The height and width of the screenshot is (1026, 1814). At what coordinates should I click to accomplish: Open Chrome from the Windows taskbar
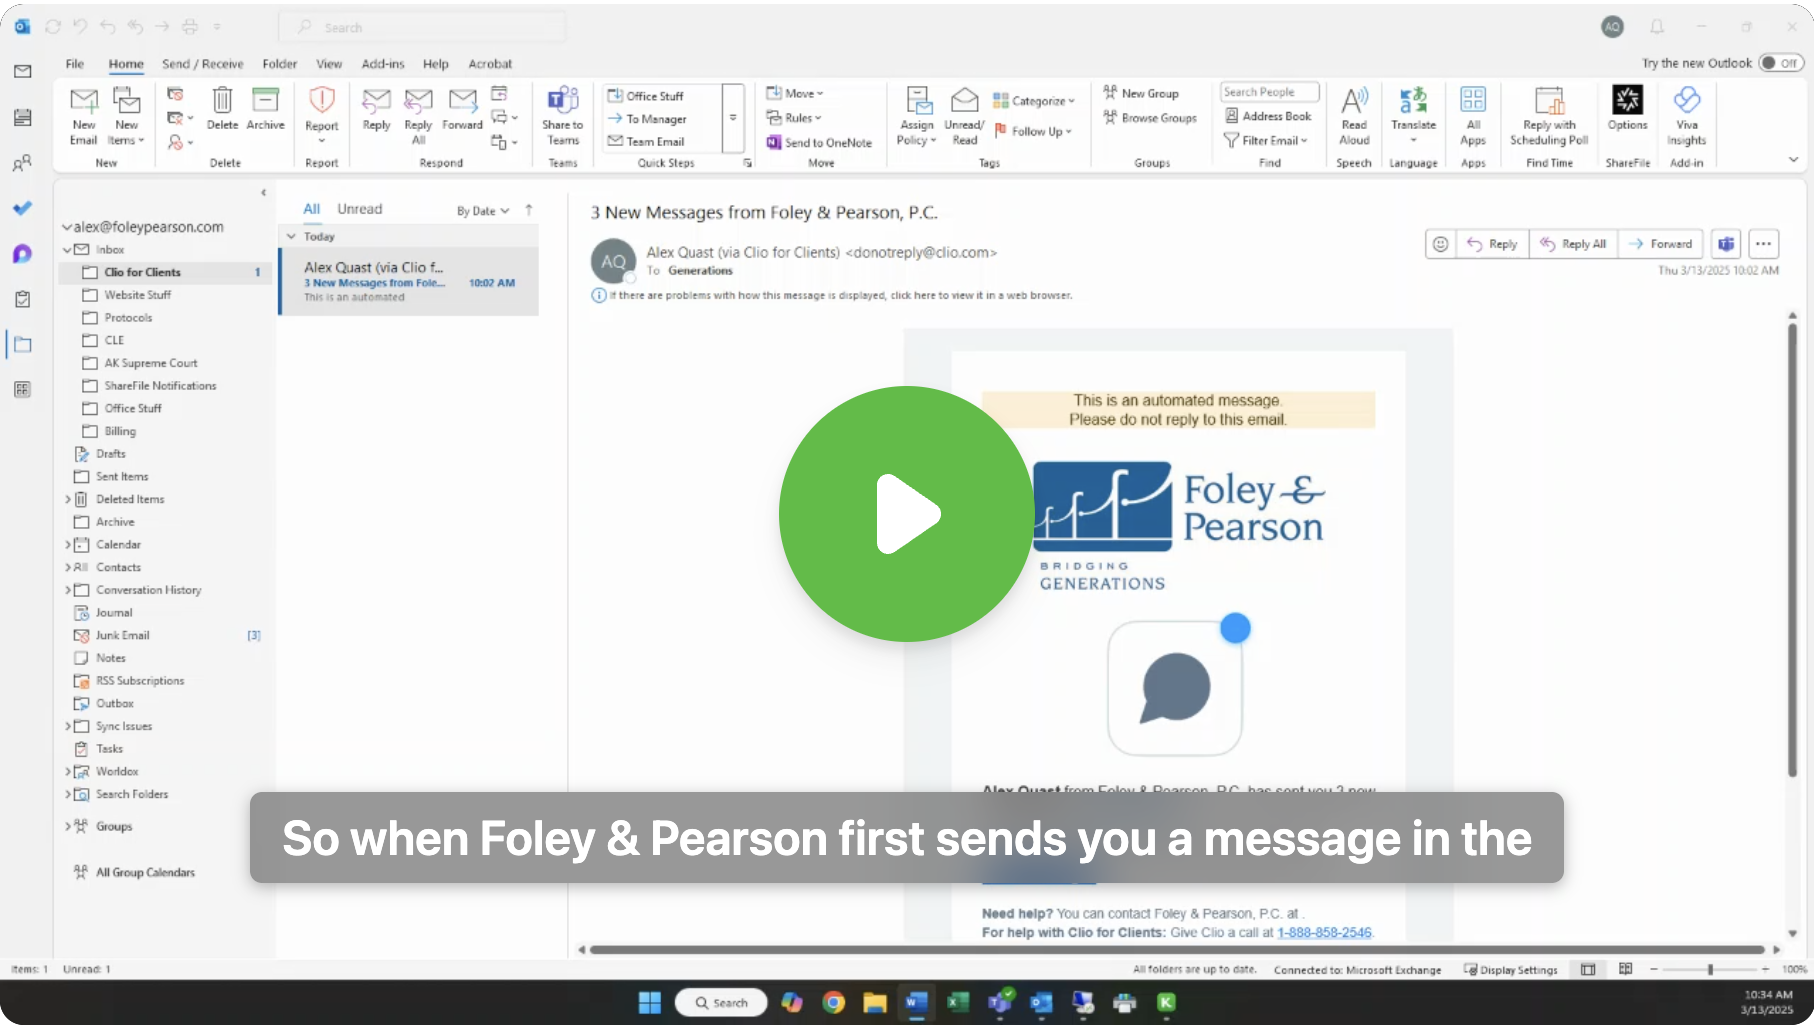(x=833, y=1002)
